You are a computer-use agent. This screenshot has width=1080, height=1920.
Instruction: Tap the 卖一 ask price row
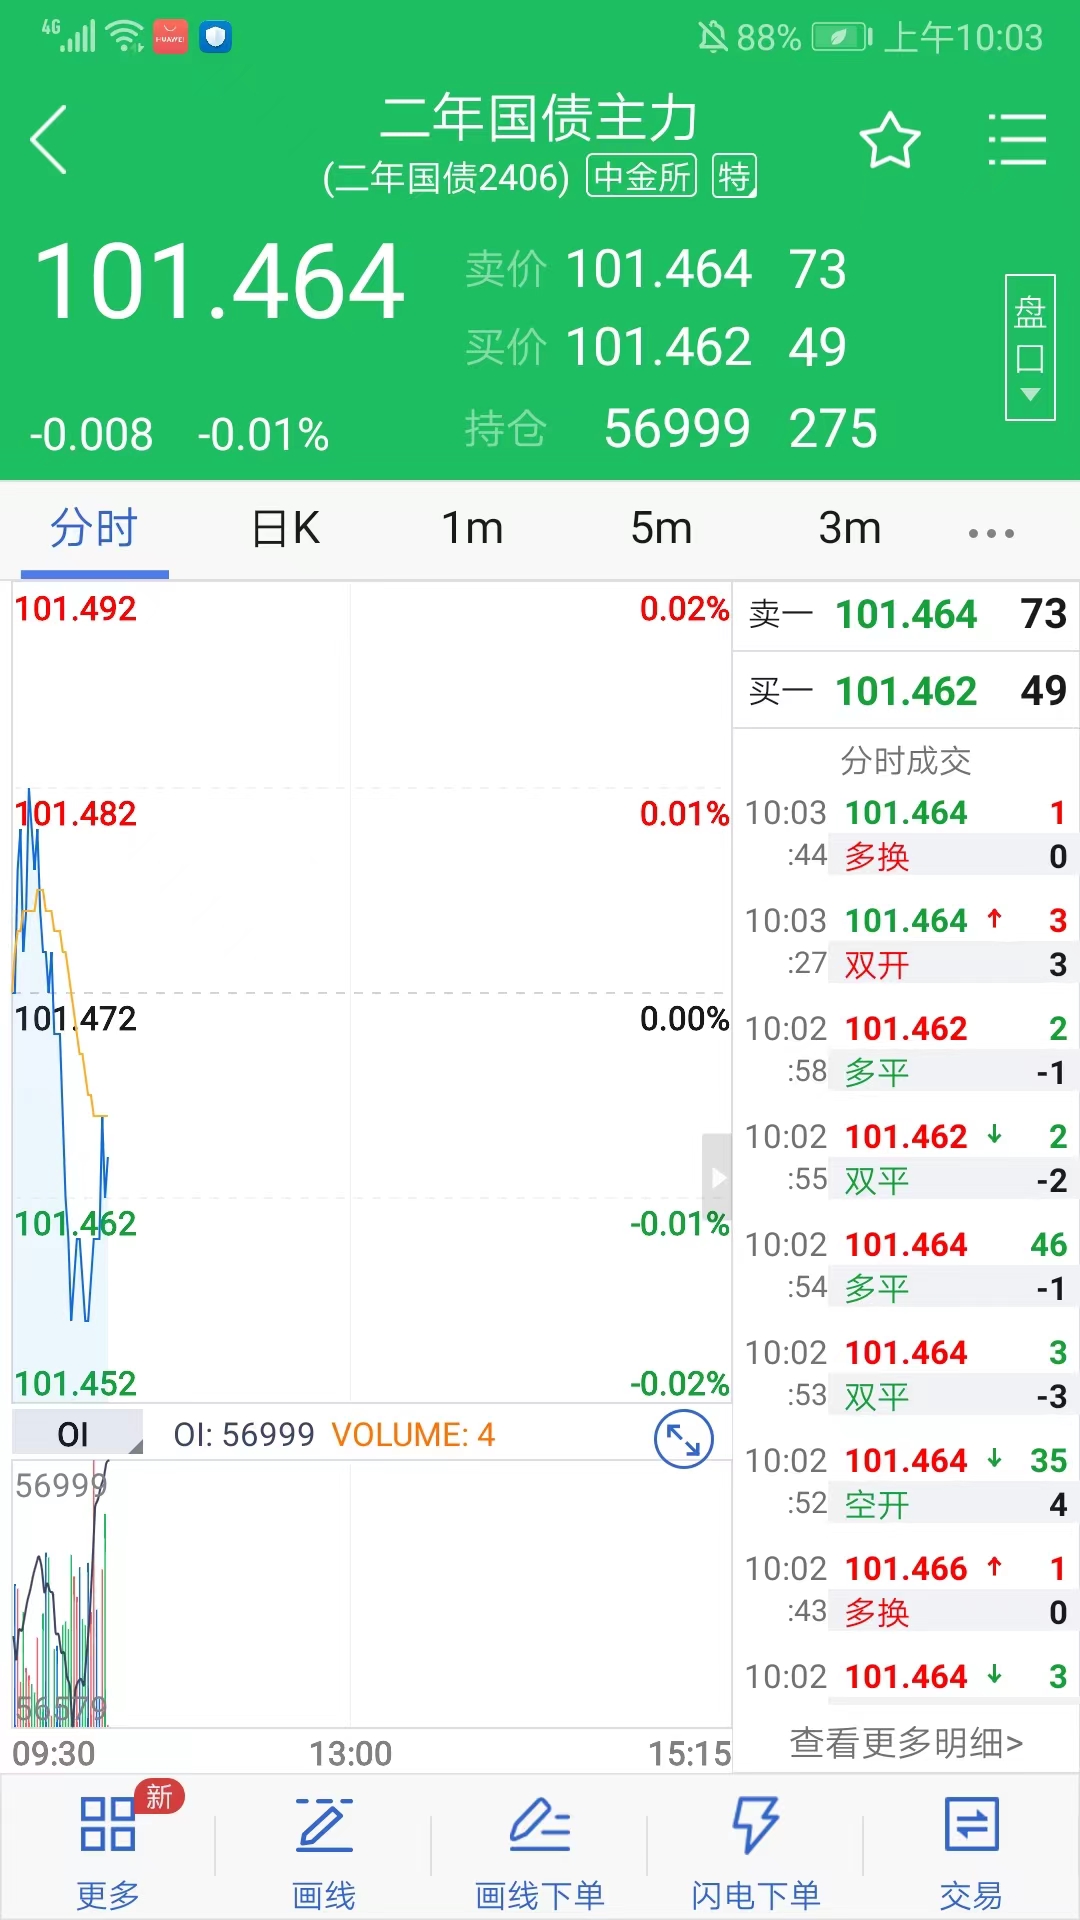[906, 615]
